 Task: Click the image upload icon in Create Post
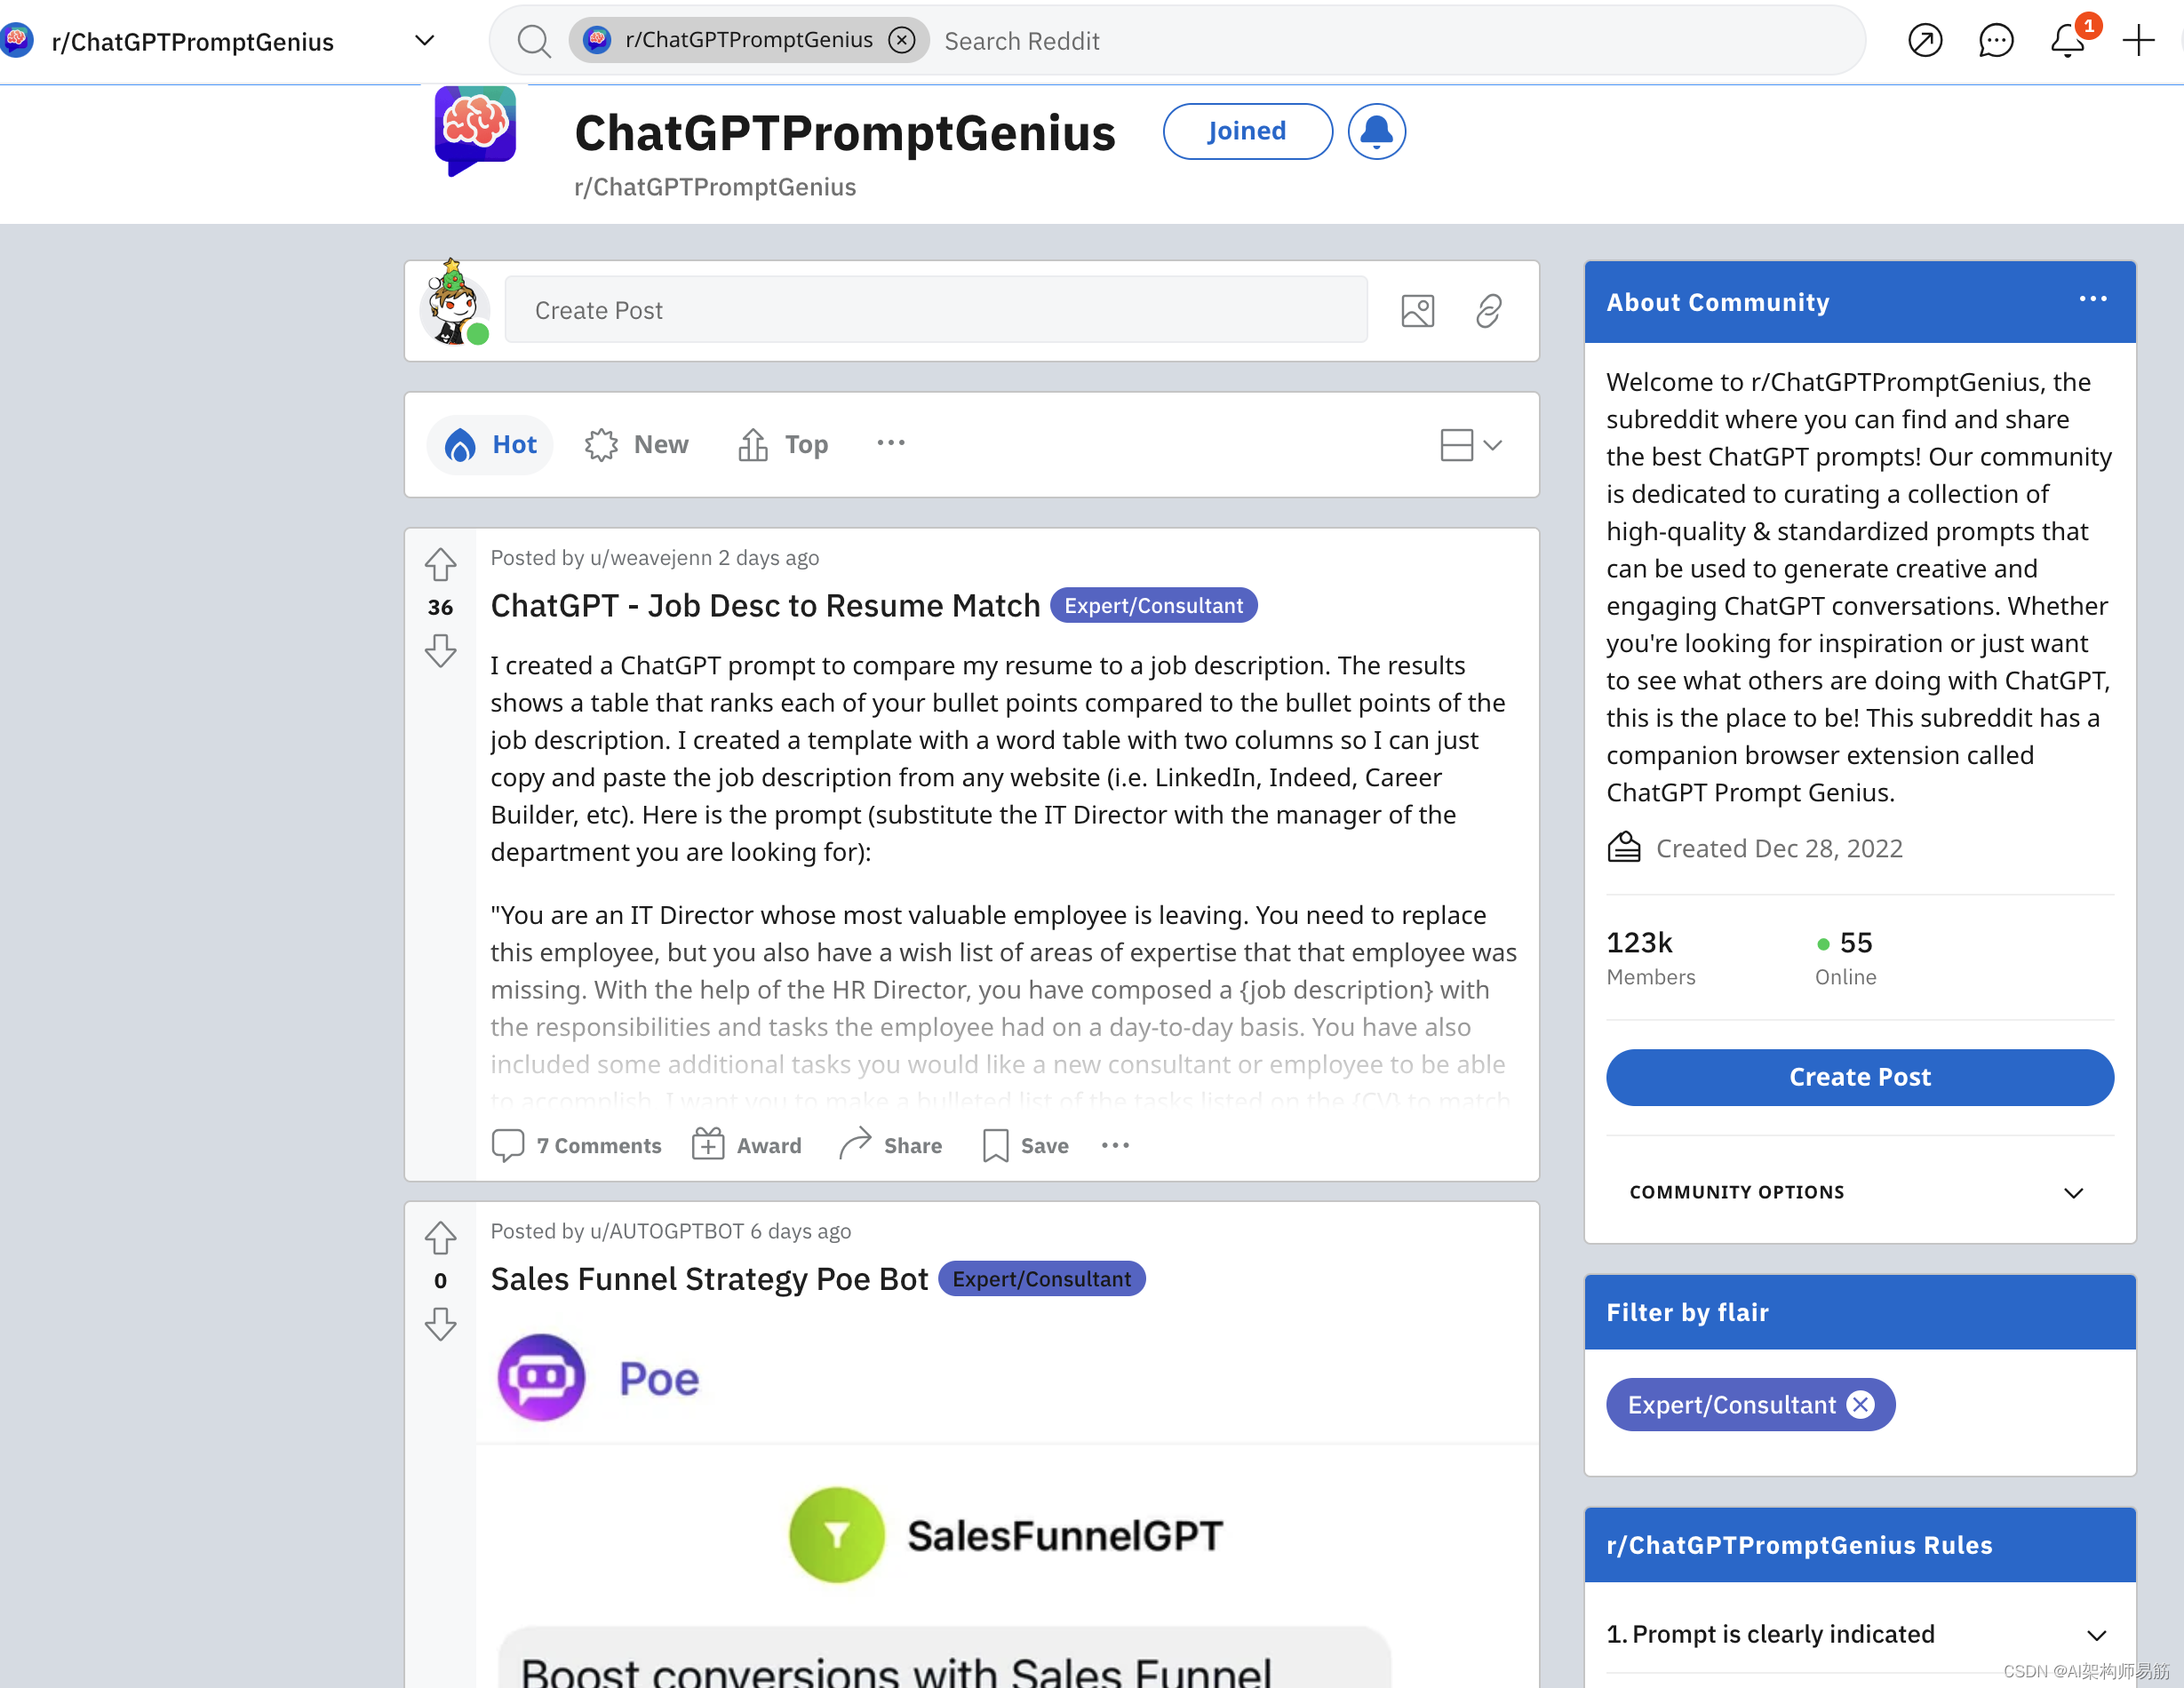[x=1416, y=310]
